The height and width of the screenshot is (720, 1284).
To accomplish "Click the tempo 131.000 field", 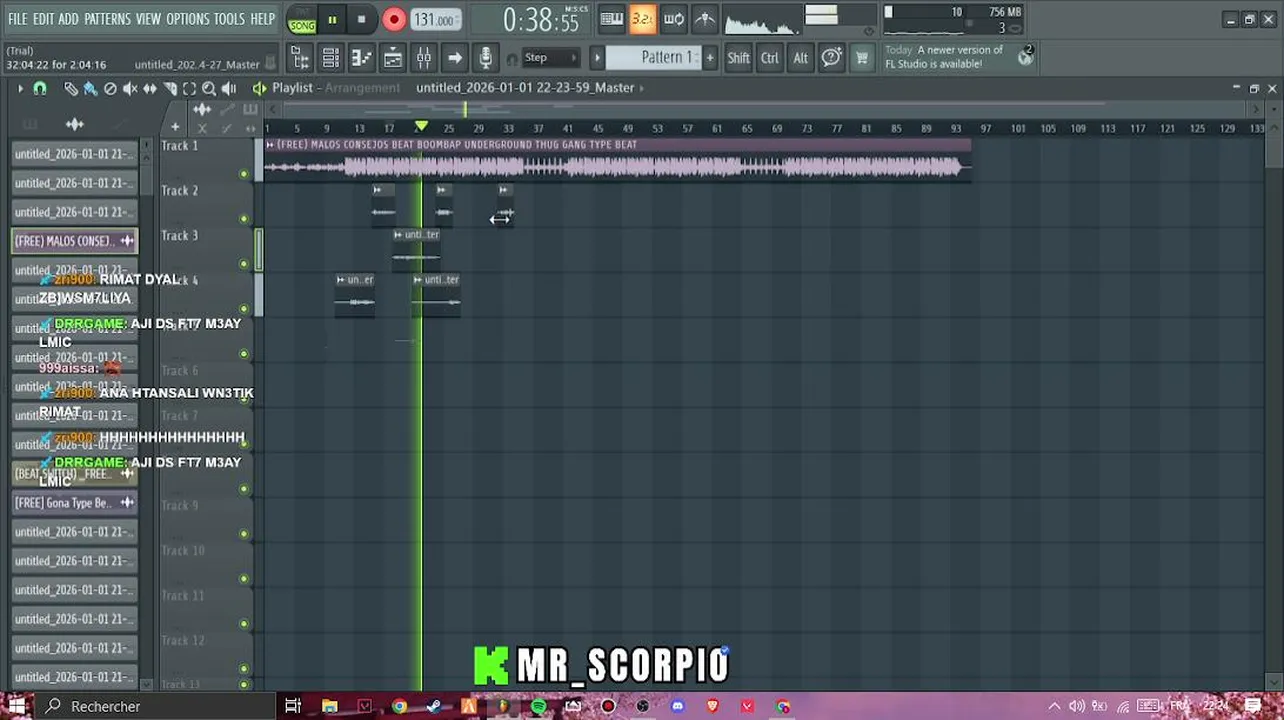I will (435, 20).
